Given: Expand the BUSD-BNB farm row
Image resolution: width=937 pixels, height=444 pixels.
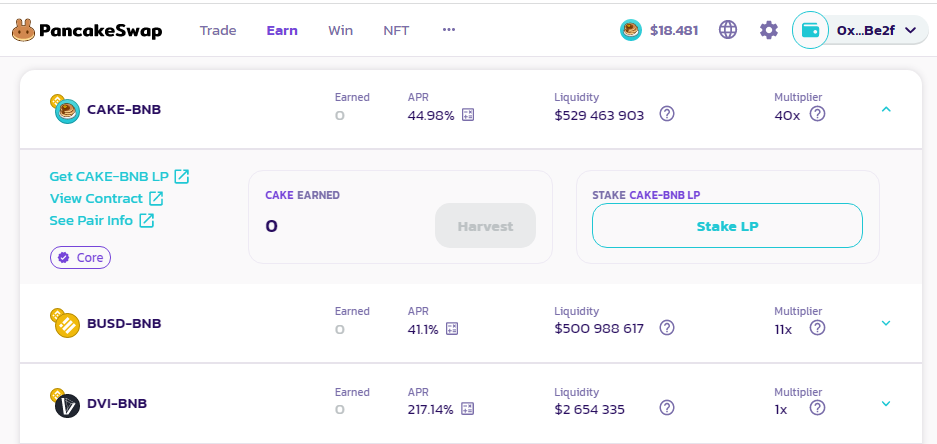Looking at the screenshot, I should 886,323.
